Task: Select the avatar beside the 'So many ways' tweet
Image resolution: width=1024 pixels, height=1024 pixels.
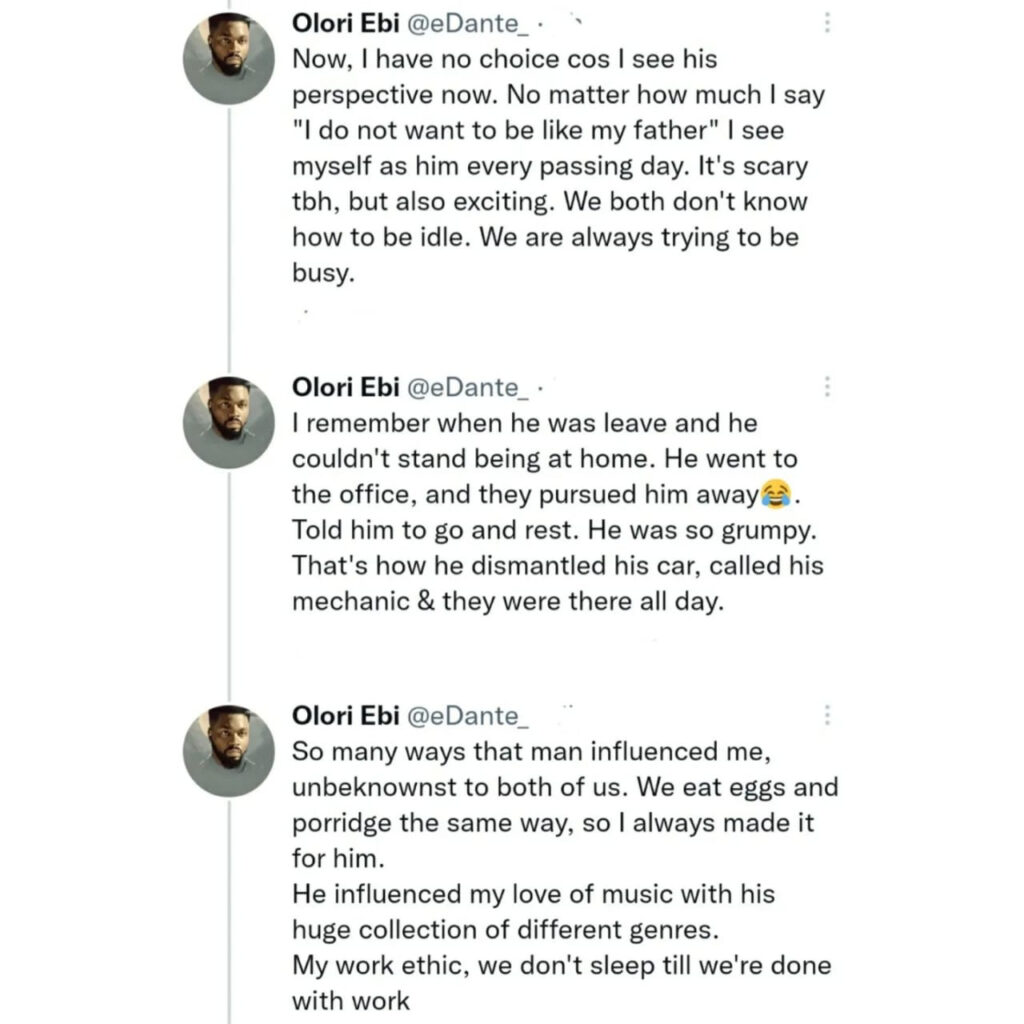Action: tap(229, 751)
